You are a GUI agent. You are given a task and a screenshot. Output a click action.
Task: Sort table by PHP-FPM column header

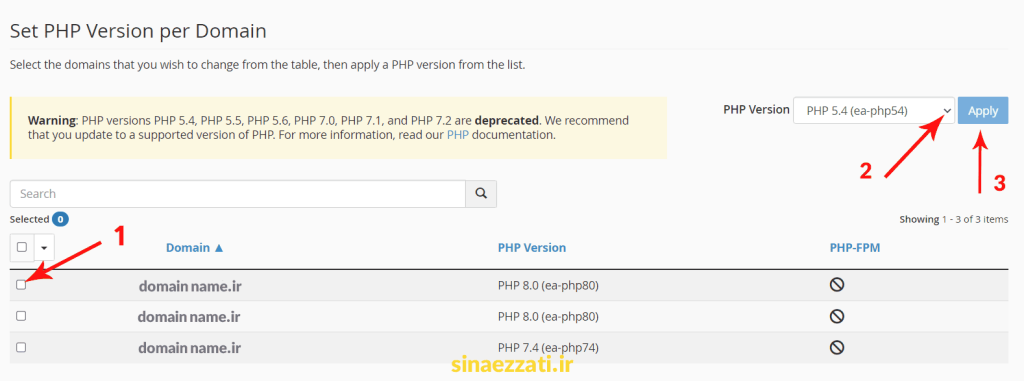[855, 248]
